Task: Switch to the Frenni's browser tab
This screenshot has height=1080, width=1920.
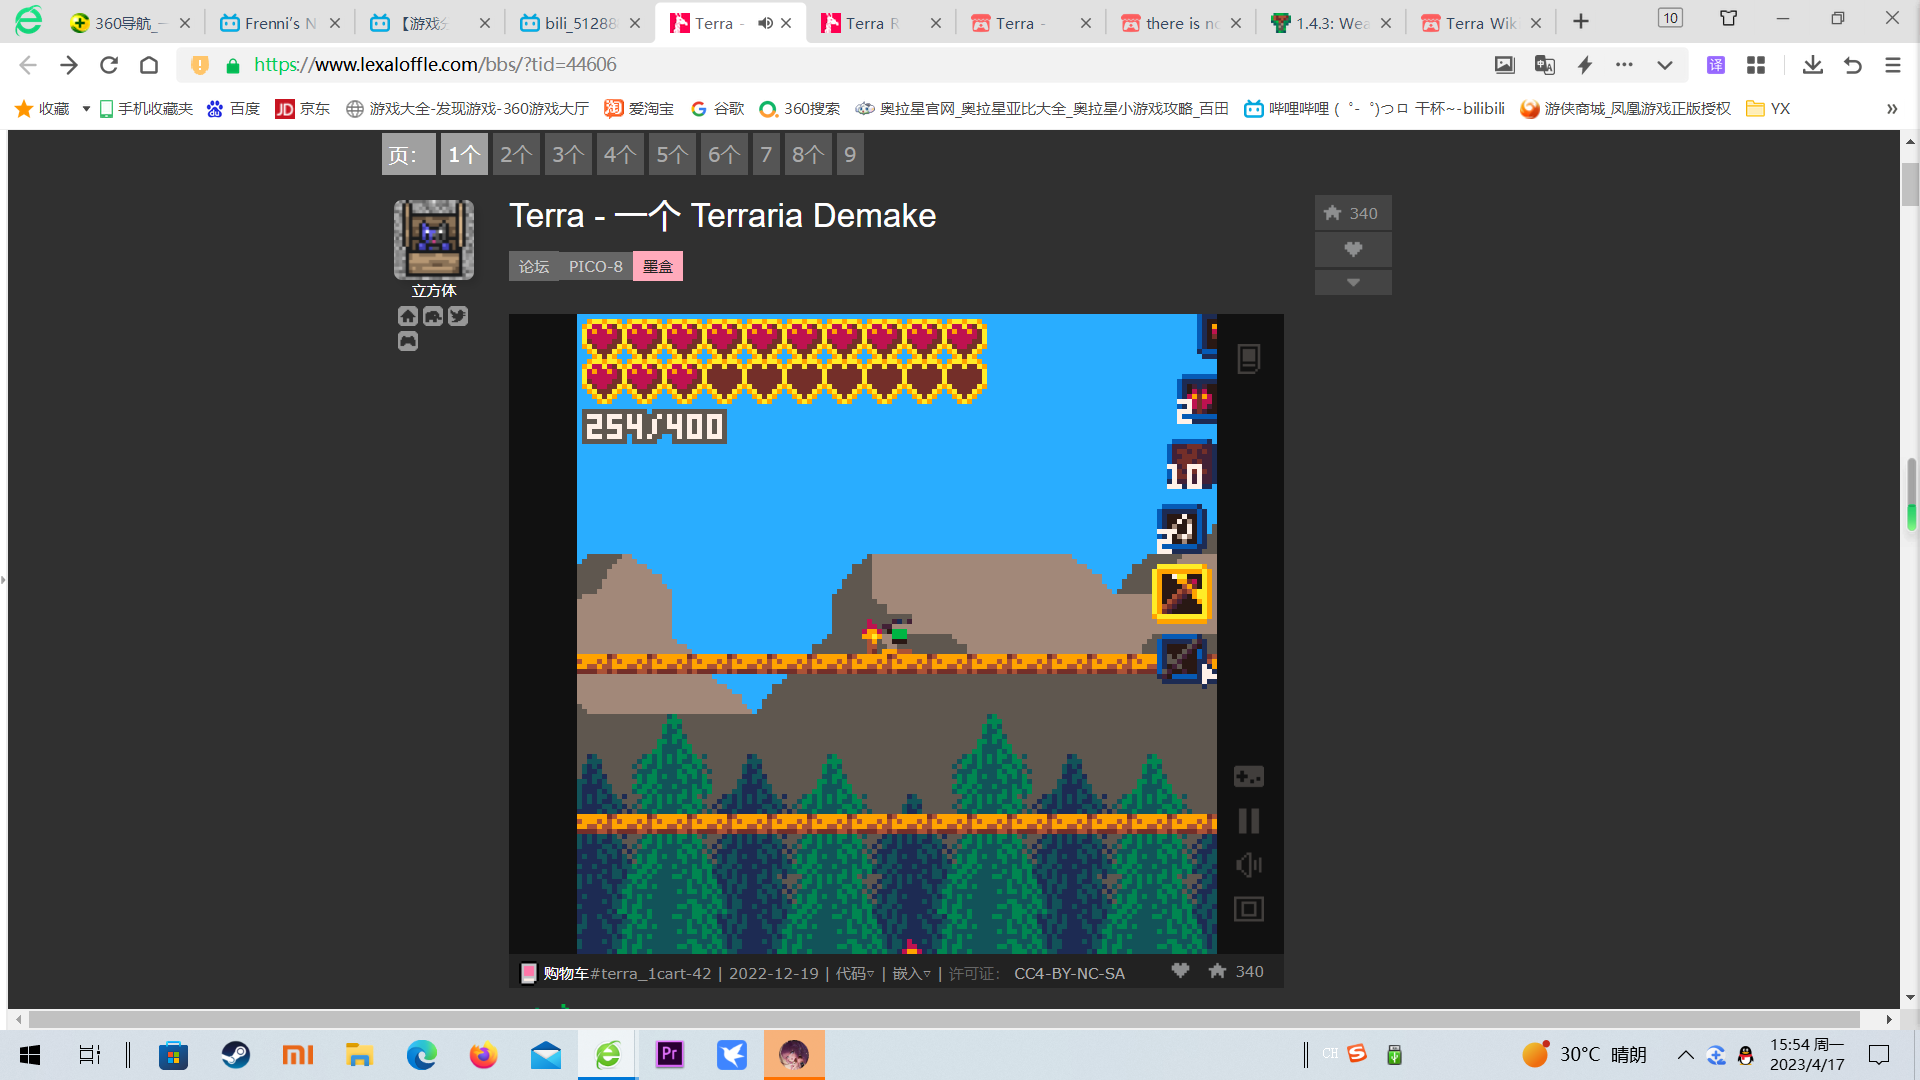Action: pyautogui.click(x=280, y=23)
